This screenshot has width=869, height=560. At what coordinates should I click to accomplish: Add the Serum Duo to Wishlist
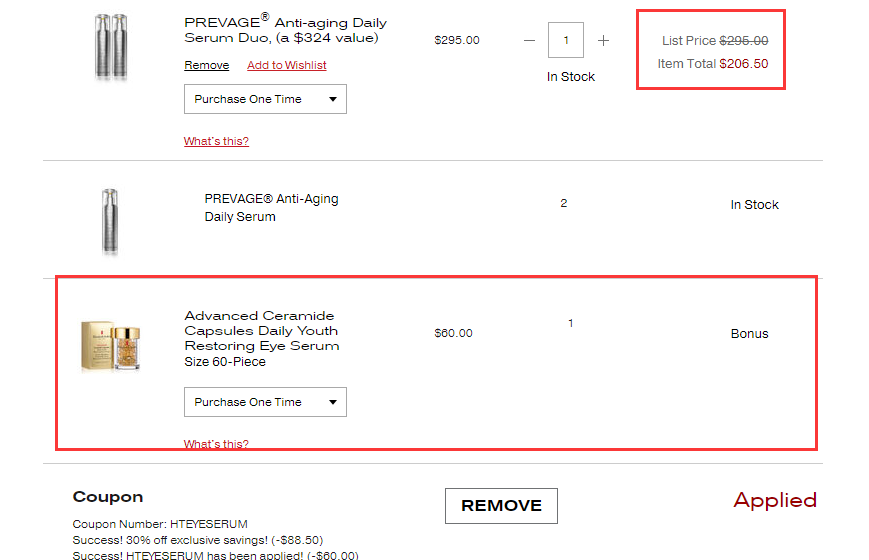click(286, 65)
